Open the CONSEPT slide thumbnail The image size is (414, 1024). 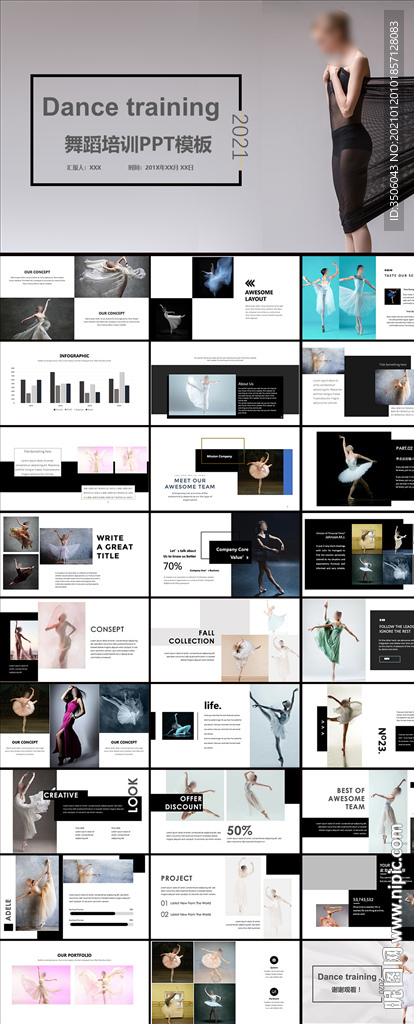[74, 640]
